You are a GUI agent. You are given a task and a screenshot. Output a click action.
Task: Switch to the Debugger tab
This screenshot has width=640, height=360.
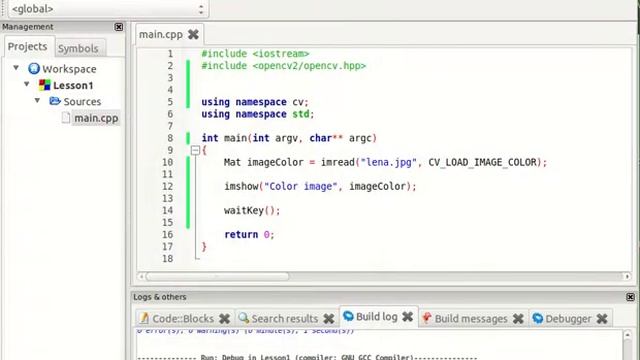pos(568,319)
